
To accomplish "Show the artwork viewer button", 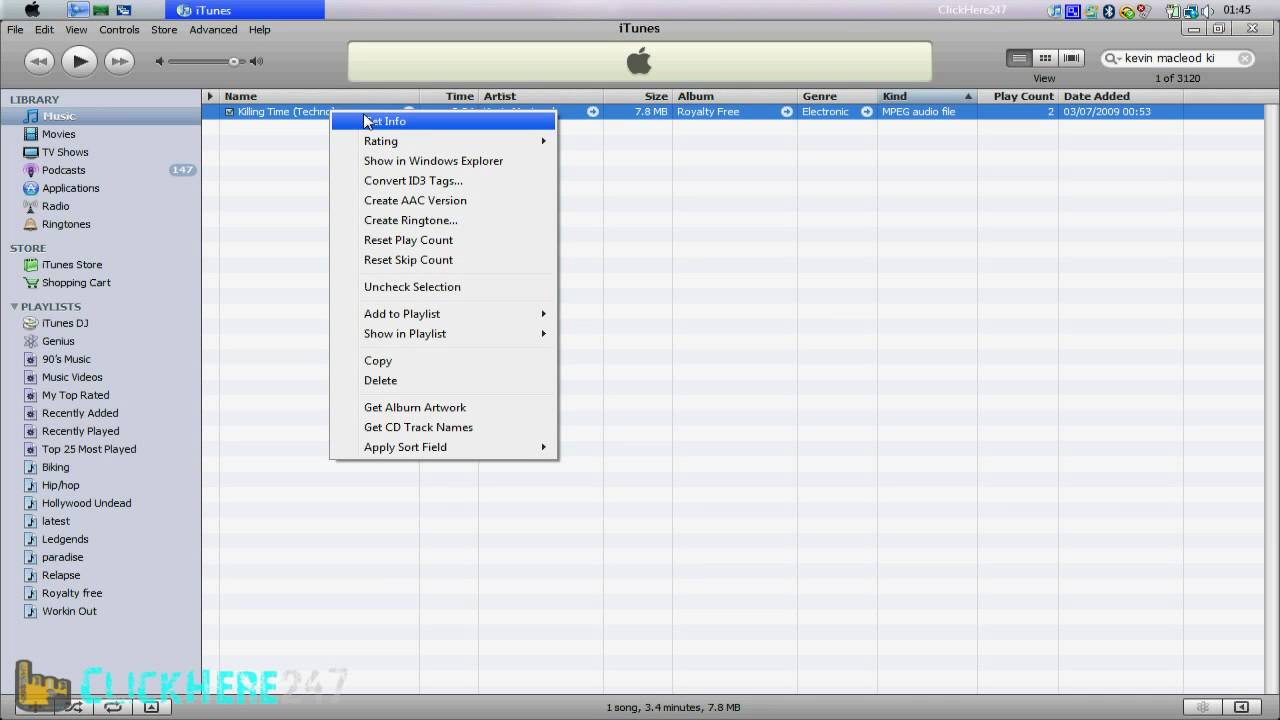I will coord(151,707).
